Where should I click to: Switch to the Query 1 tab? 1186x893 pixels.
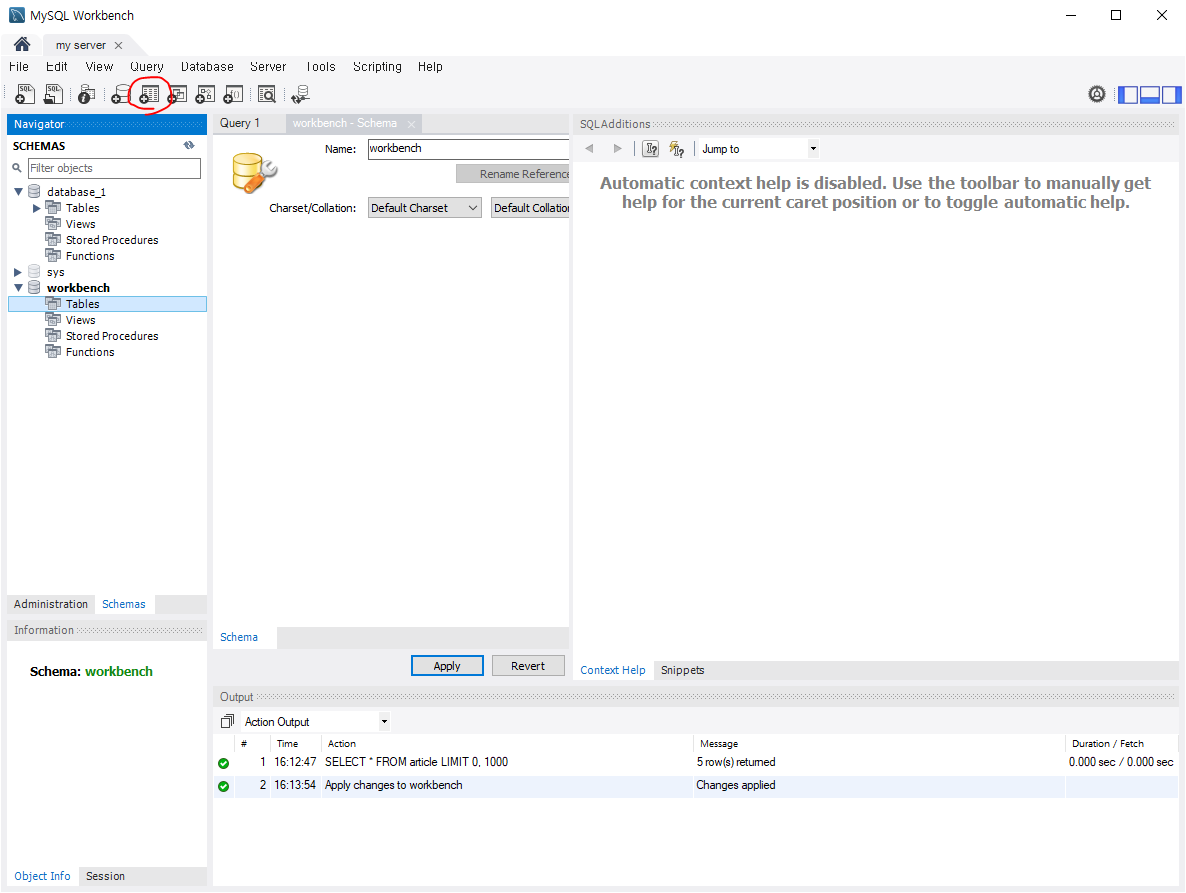(x=240, y=123)
